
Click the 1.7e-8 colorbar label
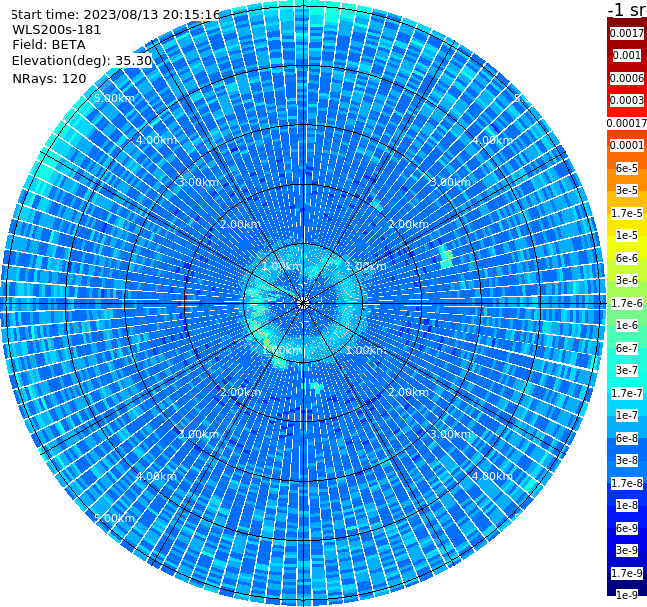tap(627, 483)
